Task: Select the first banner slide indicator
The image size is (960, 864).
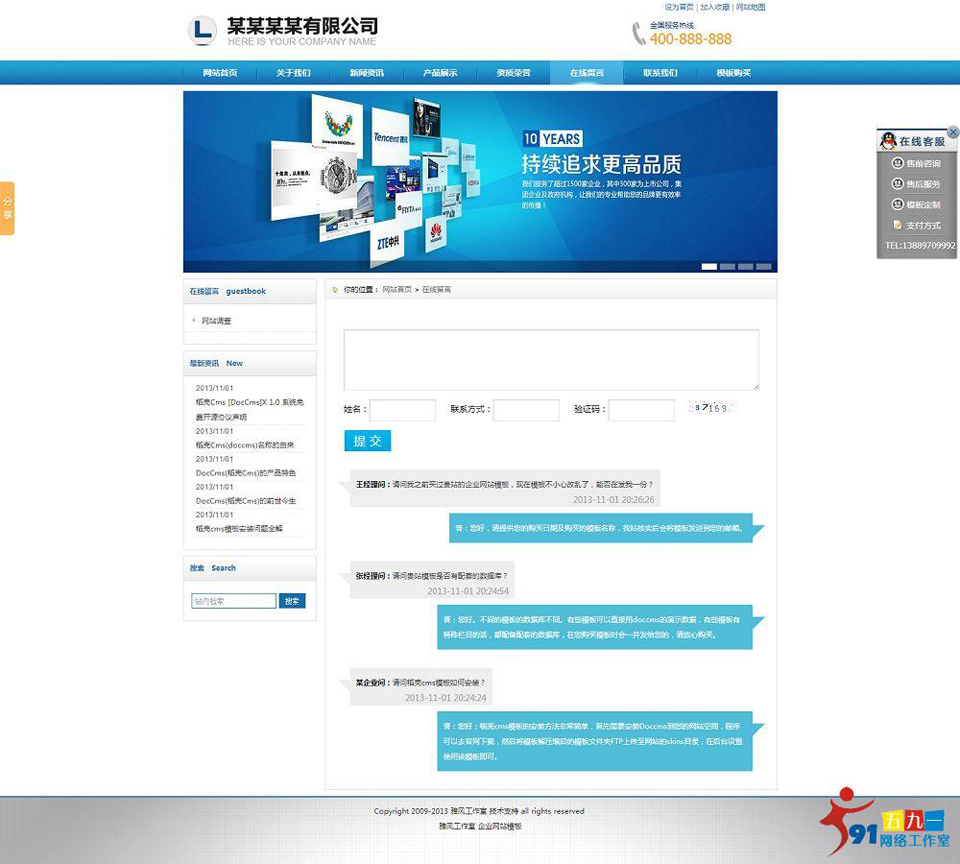Action: coord(709,267)
